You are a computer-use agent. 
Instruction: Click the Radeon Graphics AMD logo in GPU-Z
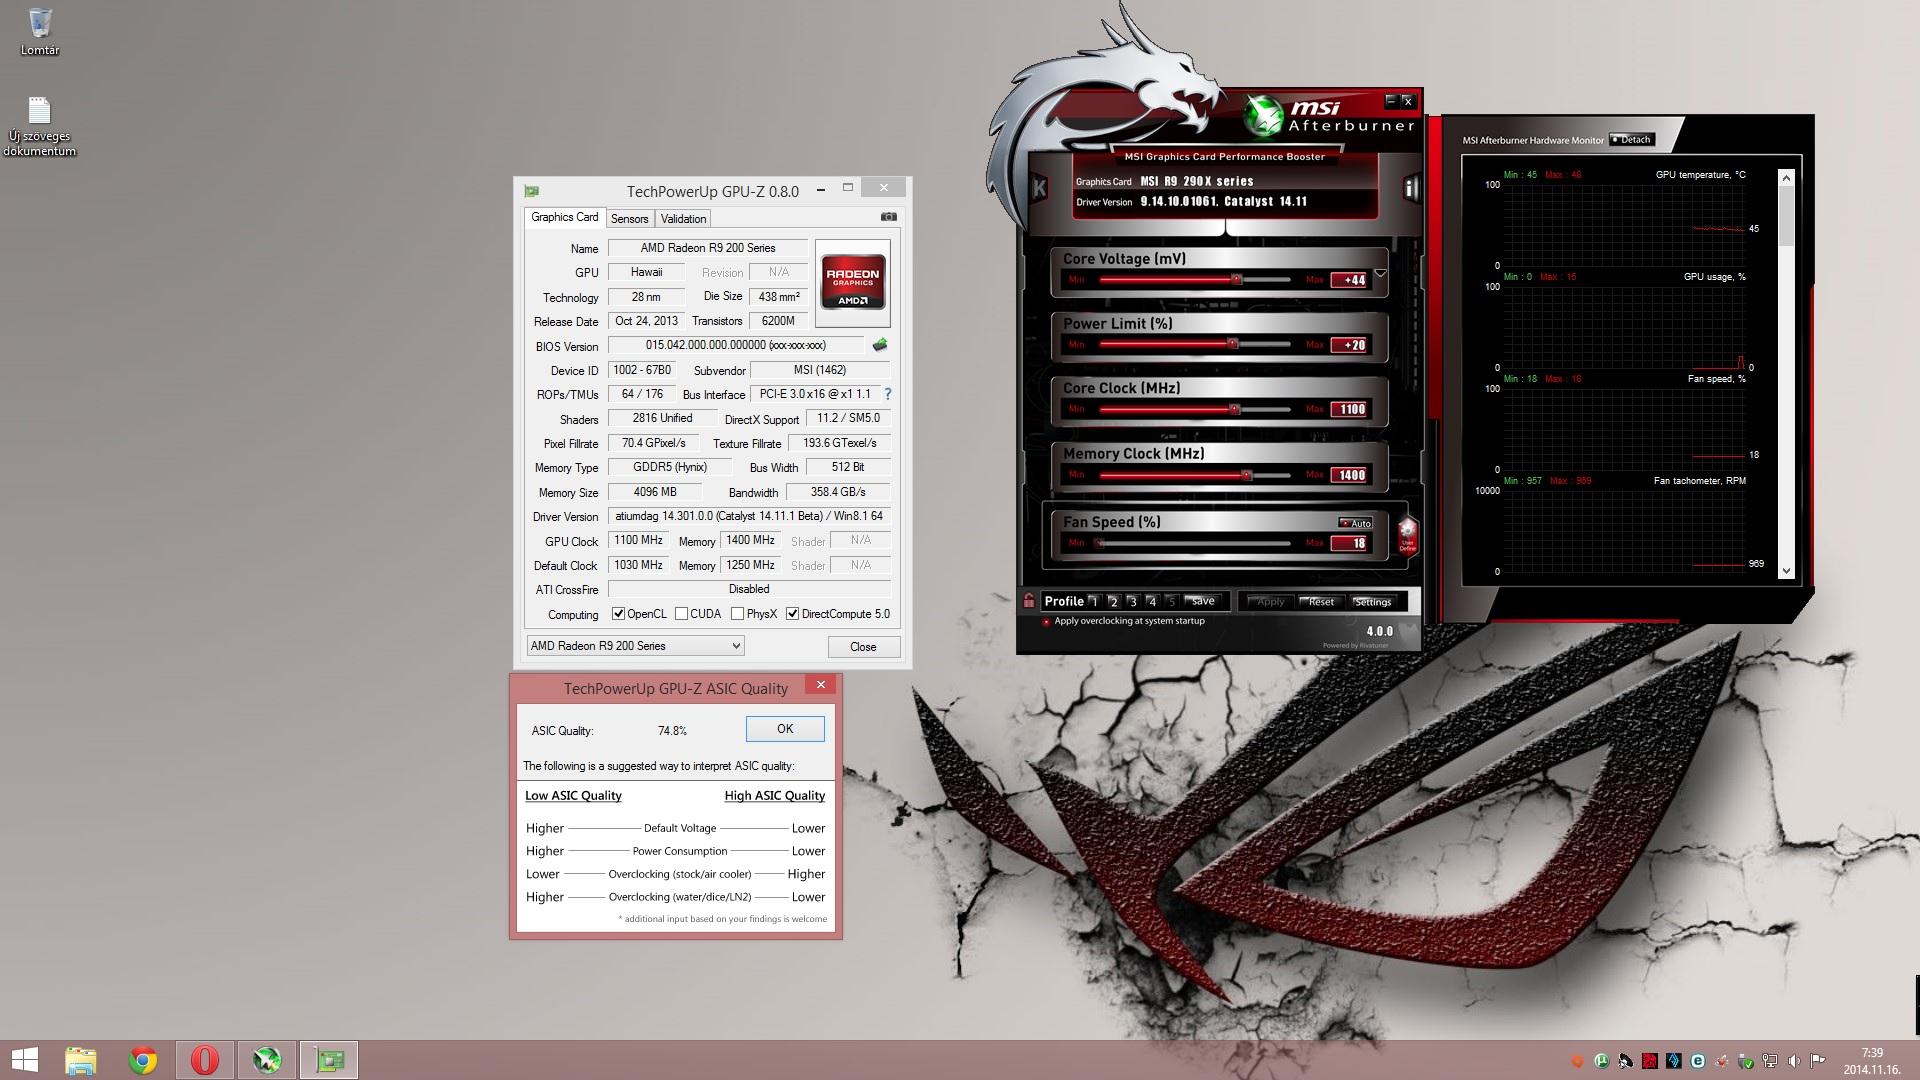click(x=853, y=284)
